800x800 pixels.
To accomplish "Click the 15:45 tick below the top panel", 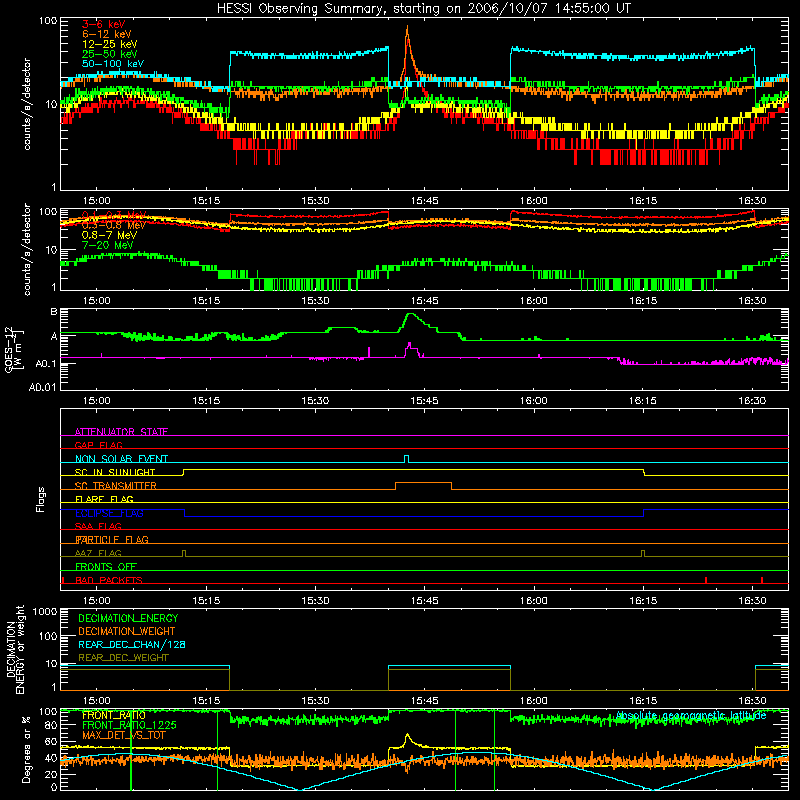I will 424,201.
